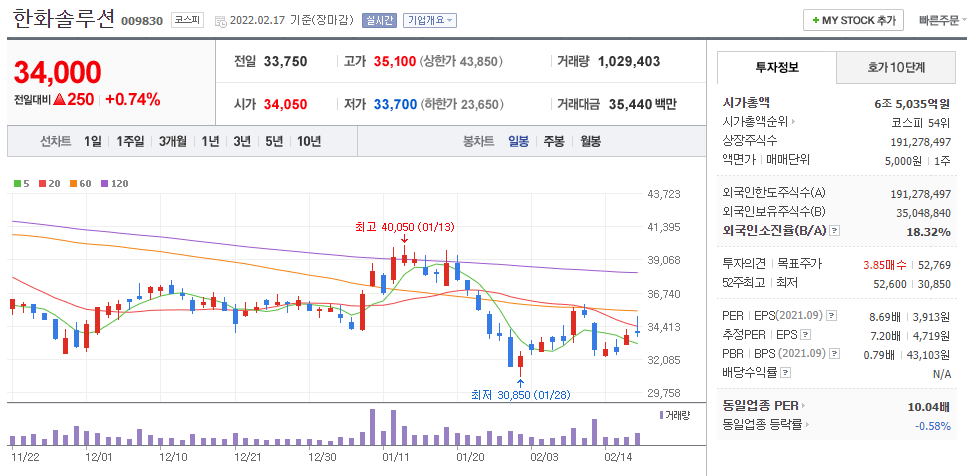The width and height of the screenshot is (975, 476).
Task: Select the 주봉 candle chart
Action: 554,141
